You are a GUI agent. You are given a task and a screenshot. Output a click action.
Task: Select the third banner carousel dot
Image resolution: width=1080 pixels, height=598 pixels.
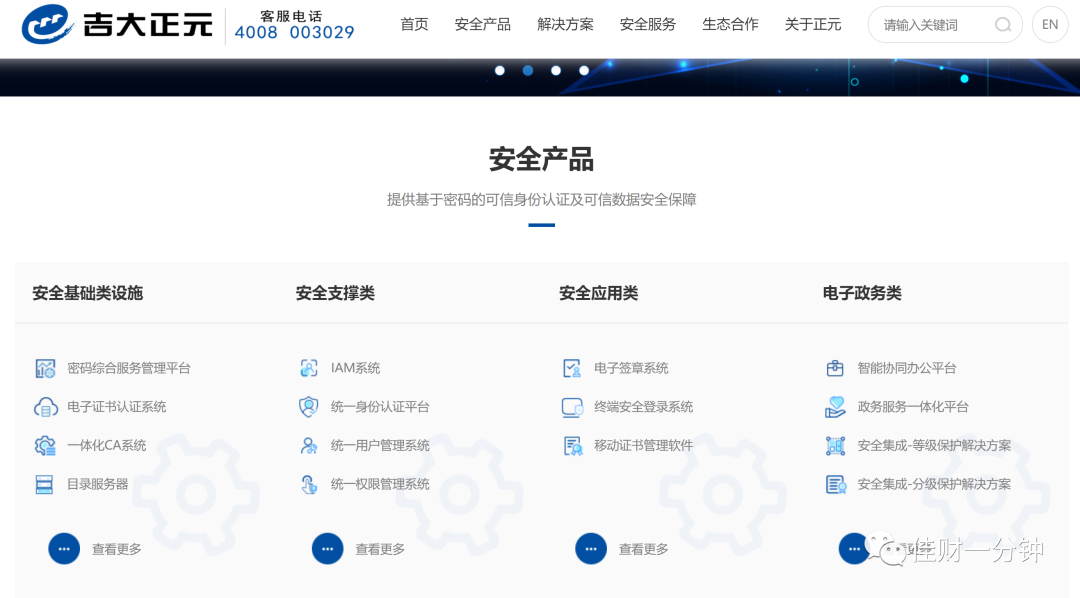click(x=556, y=70)
